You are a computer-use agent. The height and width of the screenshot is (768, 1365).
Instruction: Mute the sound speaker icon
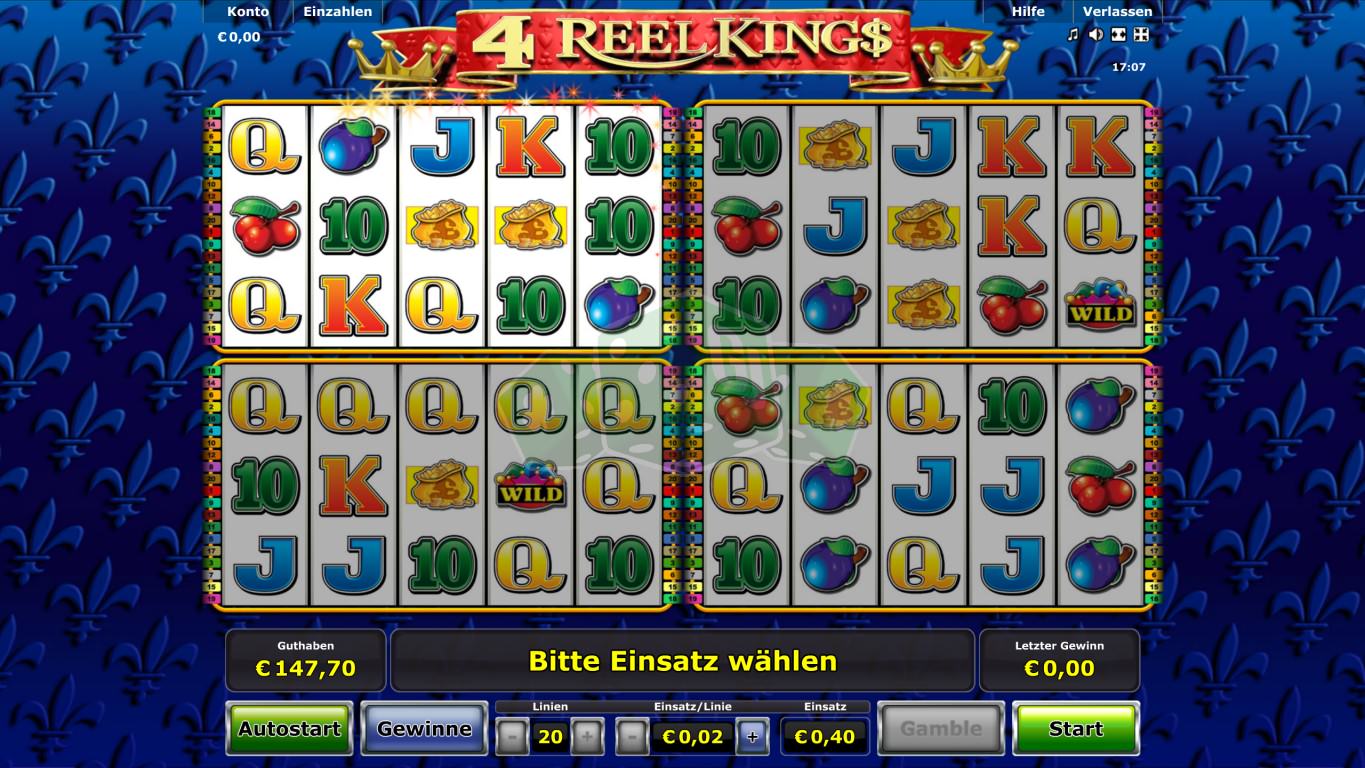[x=1096, y=35]
